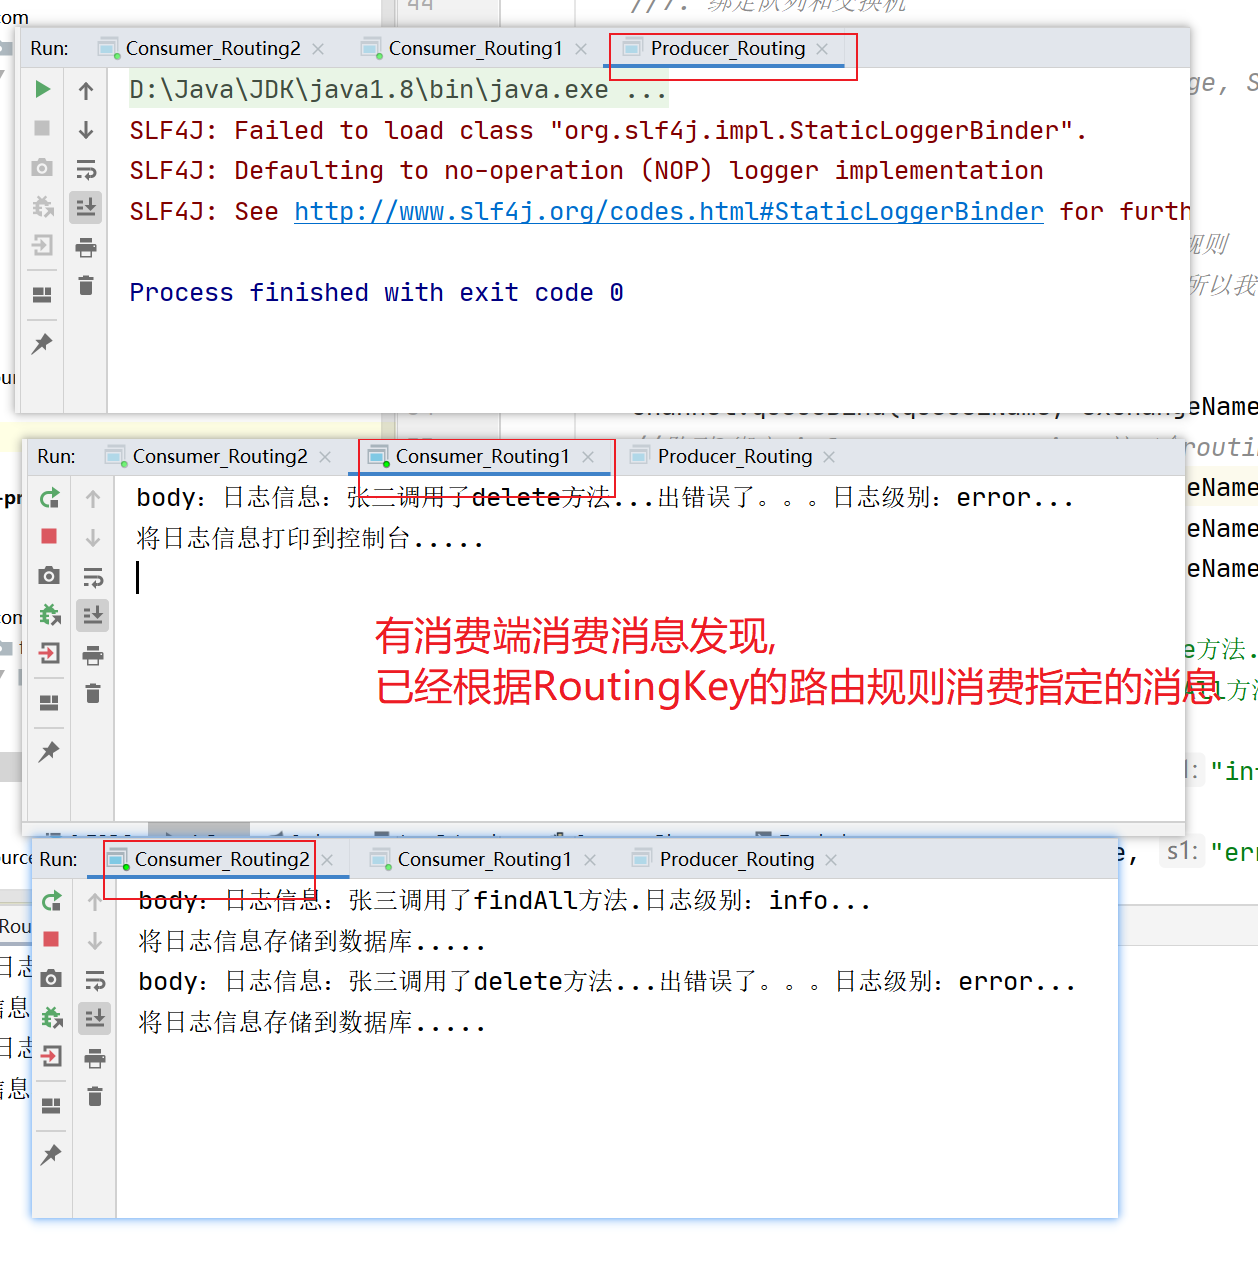Rerun Consumer_Routing2 in bottom Run panel
1258x1278 pixels.
51,900
